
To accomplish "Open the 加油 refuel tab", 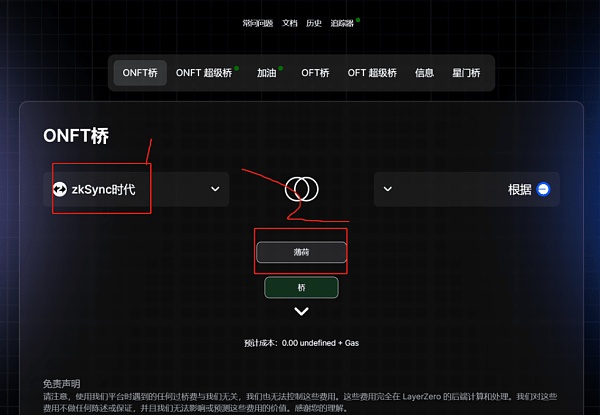I will tap(267, 73).
